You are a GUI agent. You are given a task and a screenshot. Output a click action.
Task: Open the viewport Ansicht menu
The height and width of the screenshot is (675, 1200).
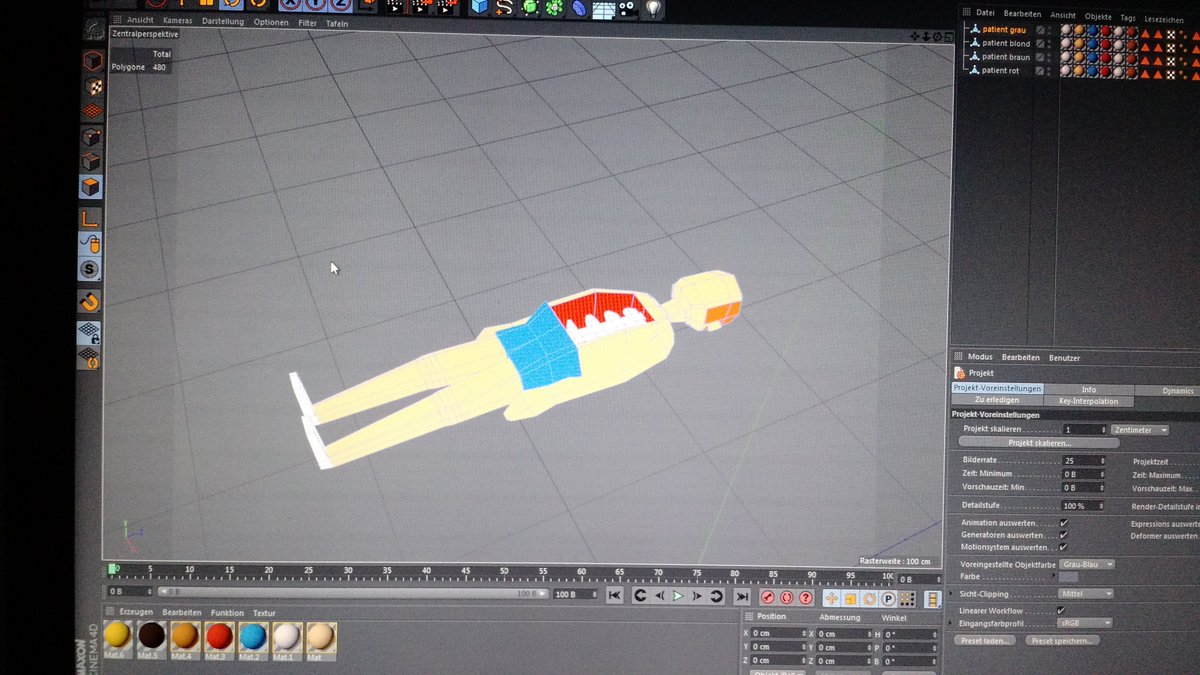(x=139, y=21)
